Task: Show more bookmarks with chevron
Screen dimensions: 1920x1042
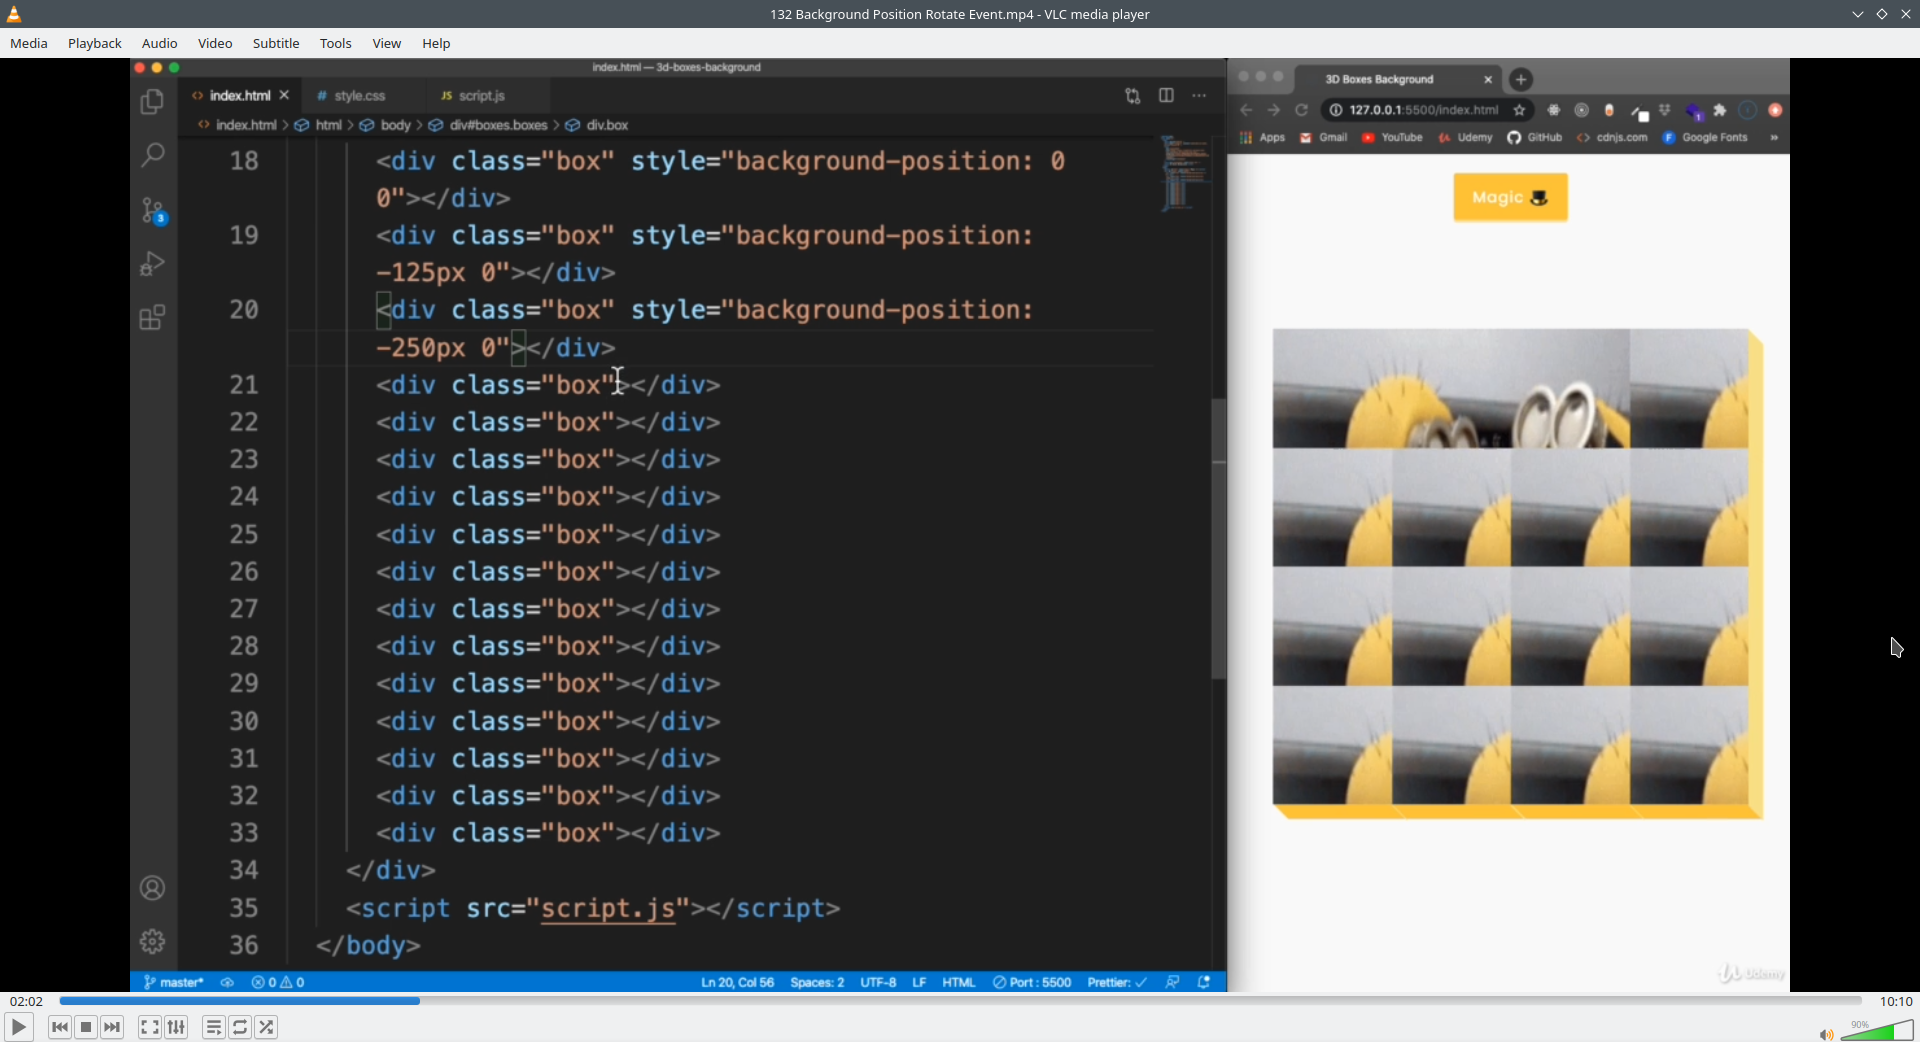Action: (1774, 138)
